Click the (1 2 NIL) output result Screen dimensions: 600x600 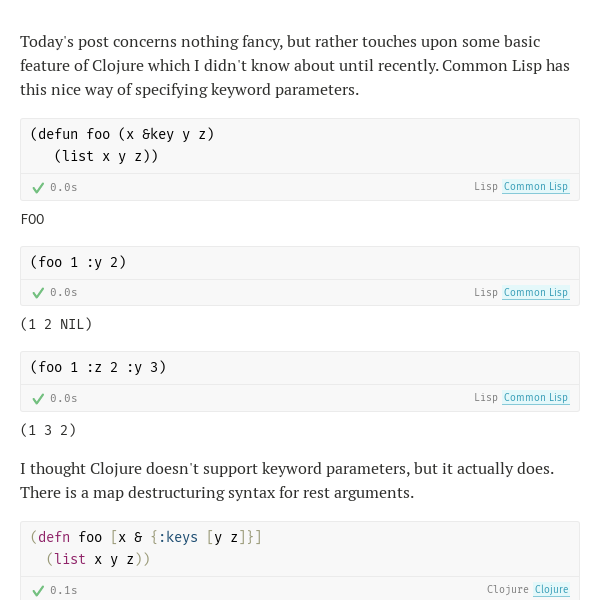point(56,324)
